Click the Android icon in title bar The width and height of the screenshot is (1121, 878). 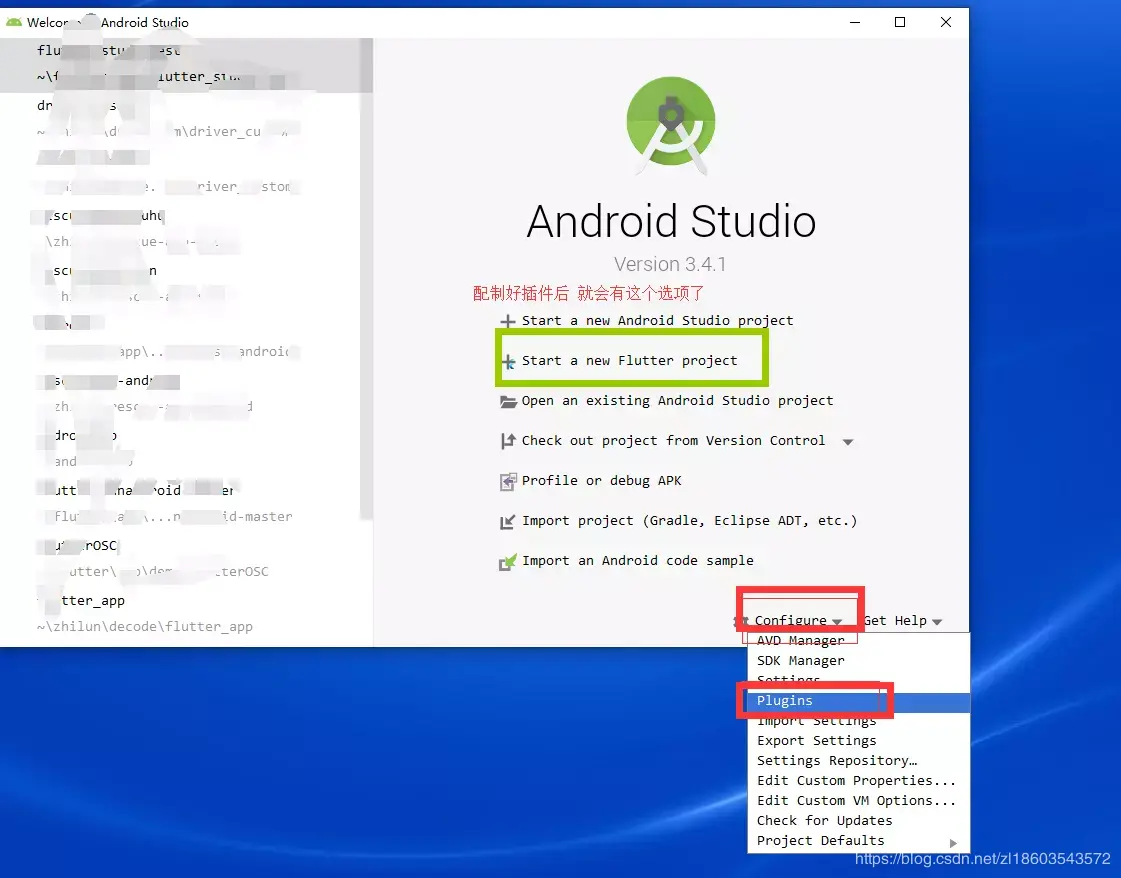[14, 22]
